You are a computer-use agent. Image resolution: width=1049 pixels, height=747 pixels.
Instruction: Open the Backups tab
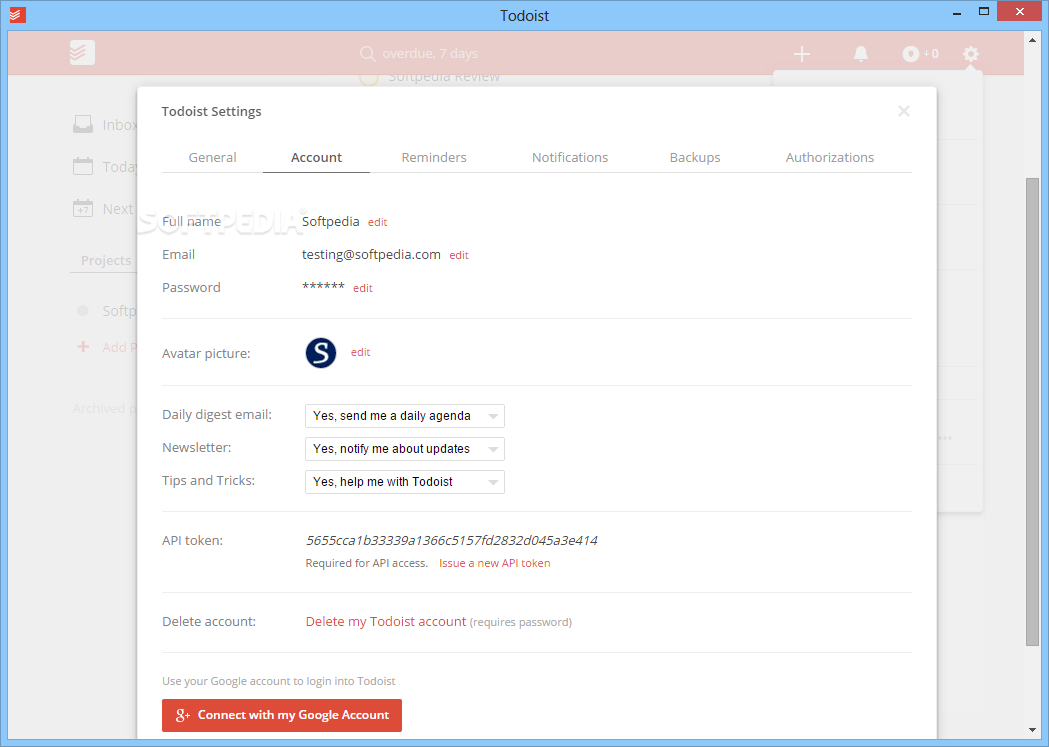[695, 158]
